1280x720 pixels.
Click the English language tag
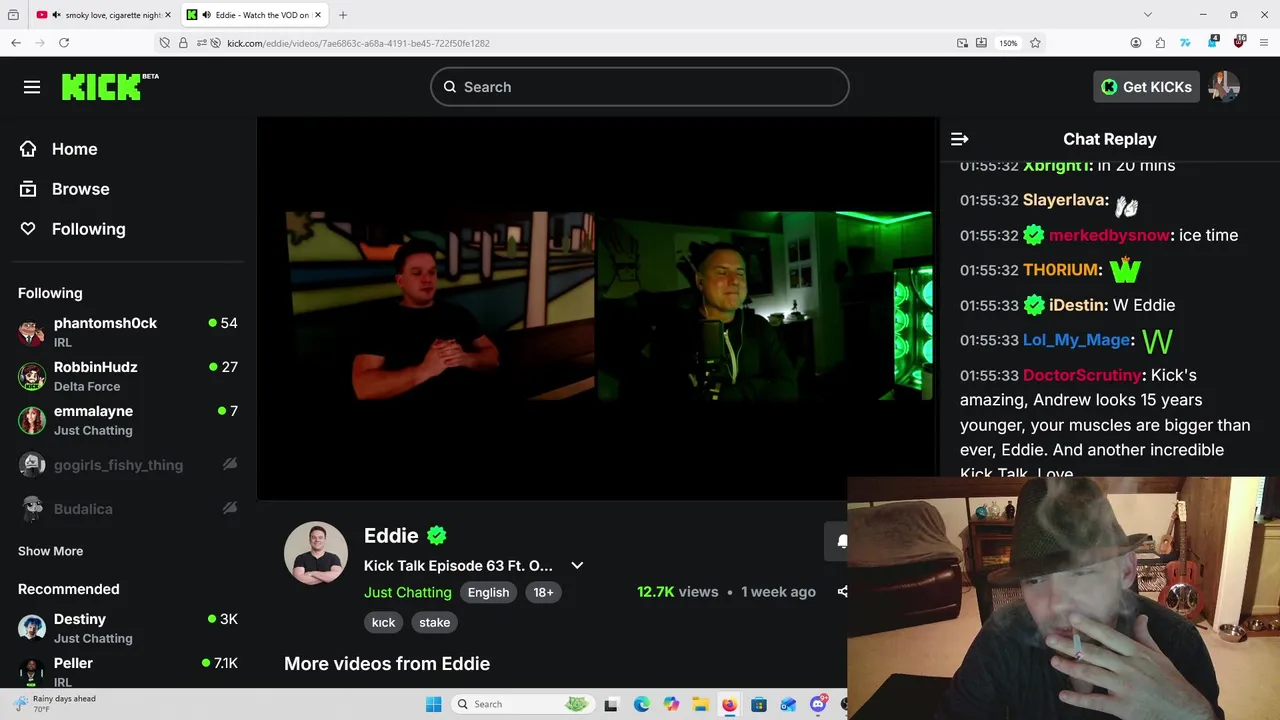[488, 592]
